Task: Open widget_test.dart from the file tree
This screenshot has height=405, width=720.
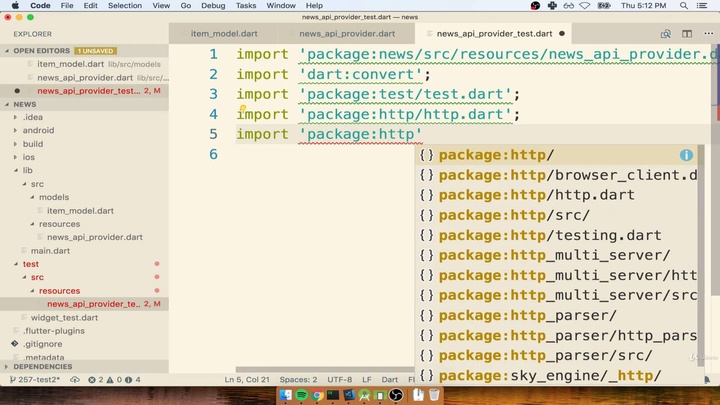Action: (x=64, y=318)
